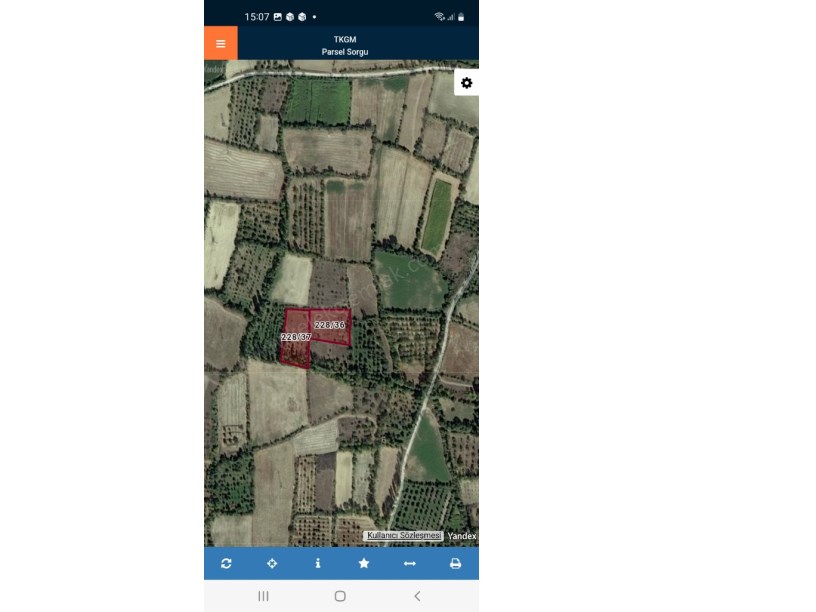Tap the Wi-Fi status icon

pyautogui.click(x=439, y=17)
